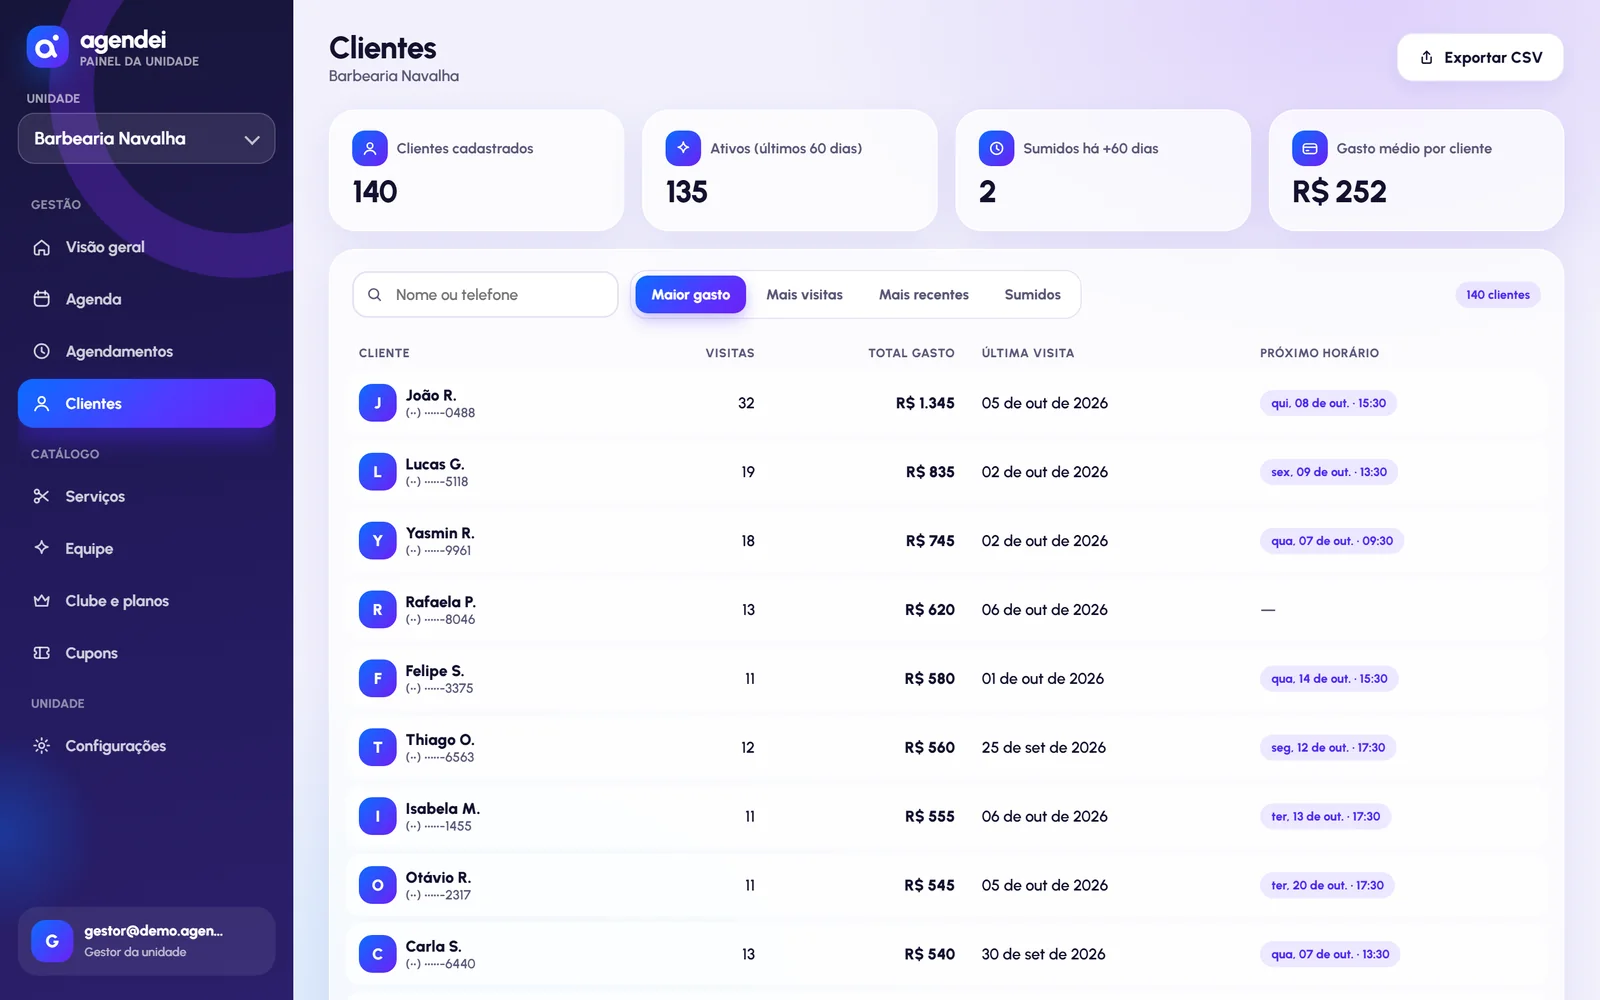The image size is (1600, 1000).
Task: Open the gestor account card
Action: pyautogui.click(x=146, y=941)
